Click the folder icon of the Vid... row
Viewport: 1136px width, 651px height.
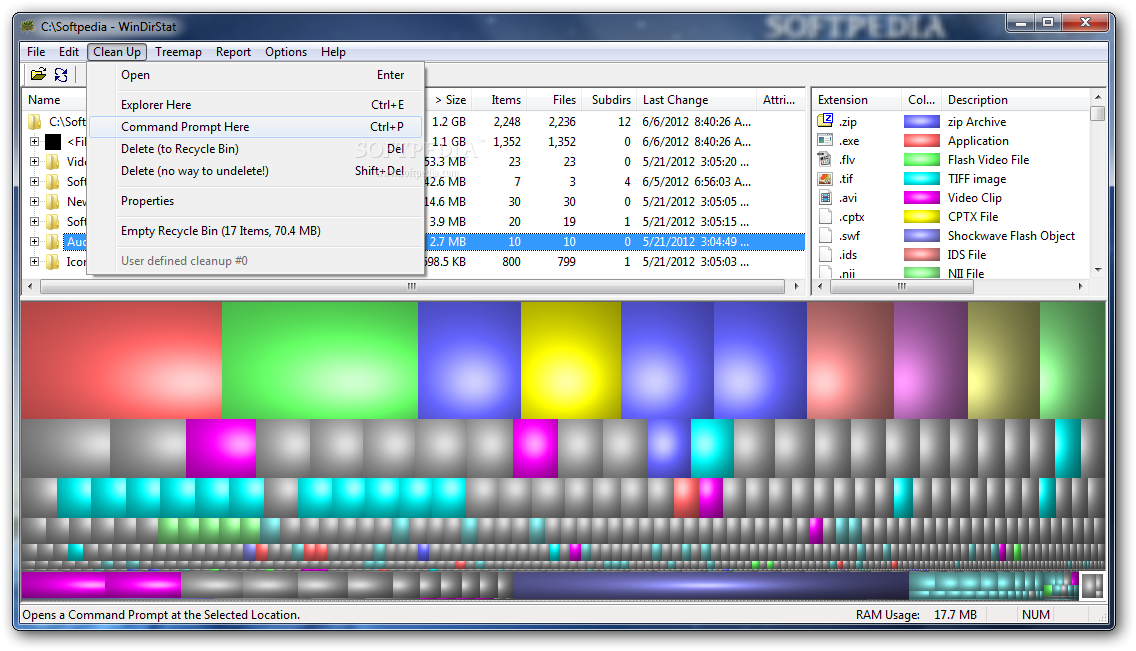click(x=53, y=161)
